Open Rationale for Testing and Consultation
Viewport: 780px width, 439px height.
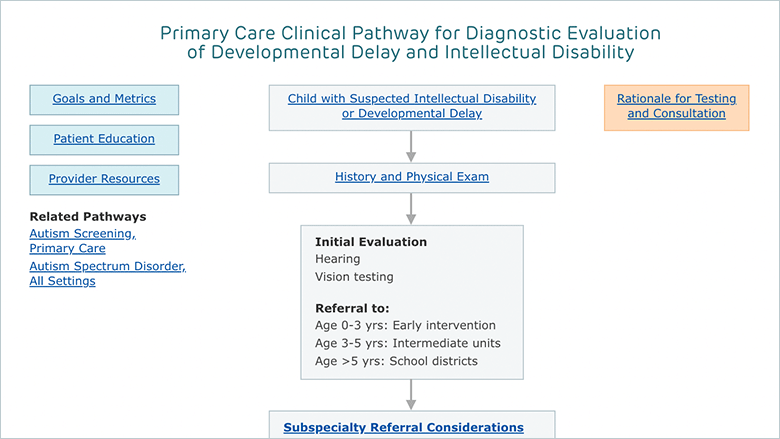(677, 106)
